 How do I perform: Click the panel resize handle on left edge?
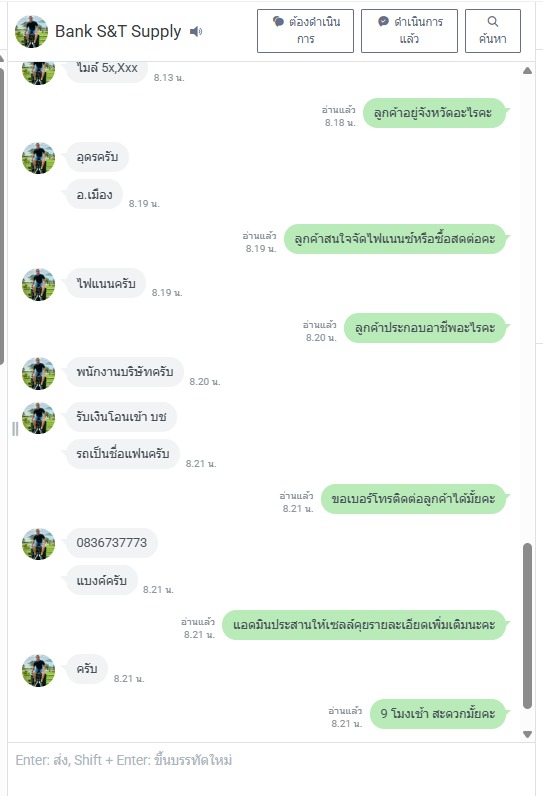point(15,429)
